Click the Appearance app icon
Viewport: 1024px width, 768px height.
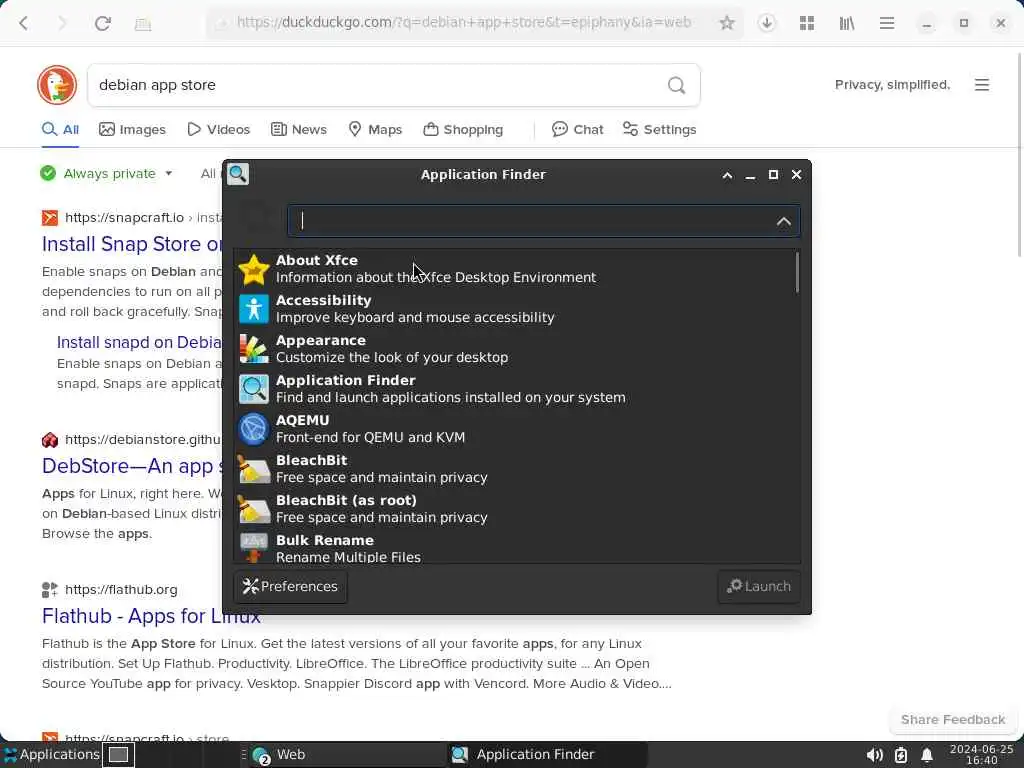pyautogui.click(x=253, y=349)
